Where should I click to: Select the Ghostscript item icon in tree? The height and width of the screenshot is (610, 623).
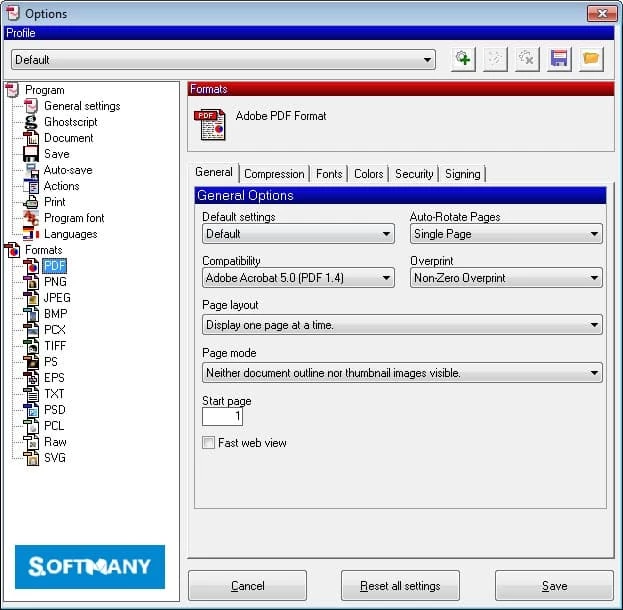coord(31,122)
